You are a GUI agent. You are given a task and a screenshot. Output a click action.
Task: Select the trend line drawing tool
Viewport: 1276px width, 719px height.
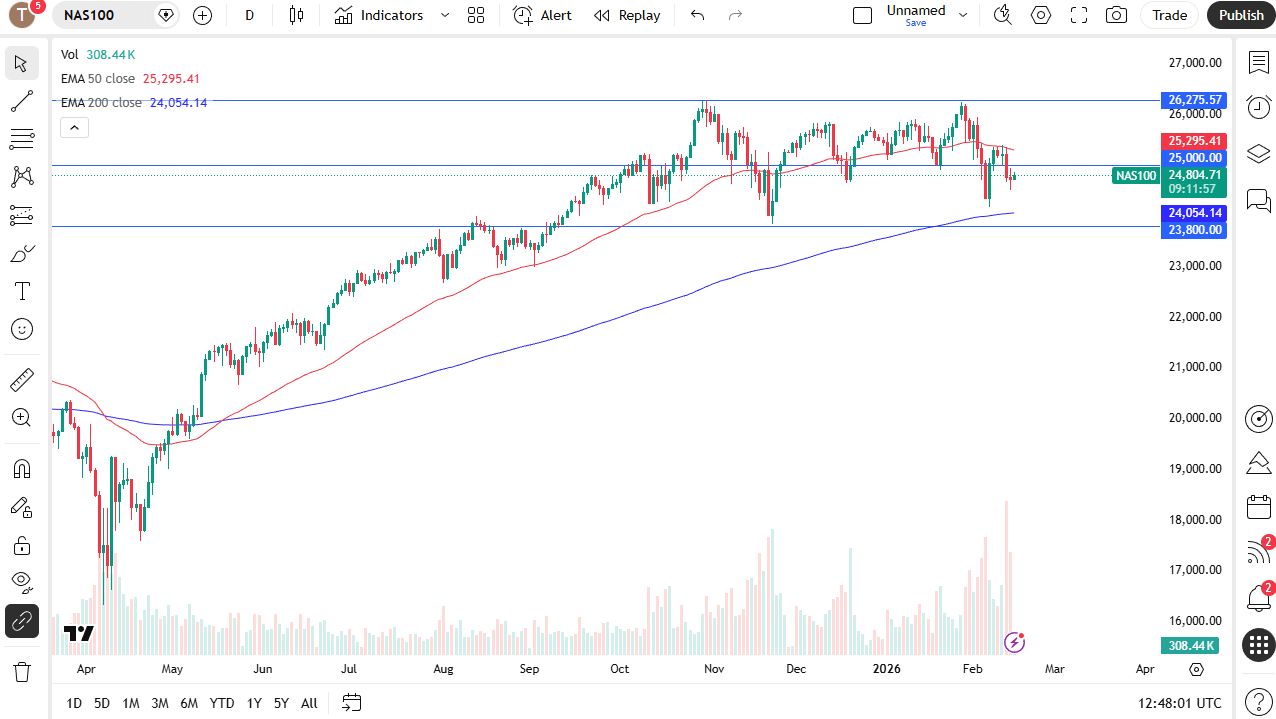point(21,101)
